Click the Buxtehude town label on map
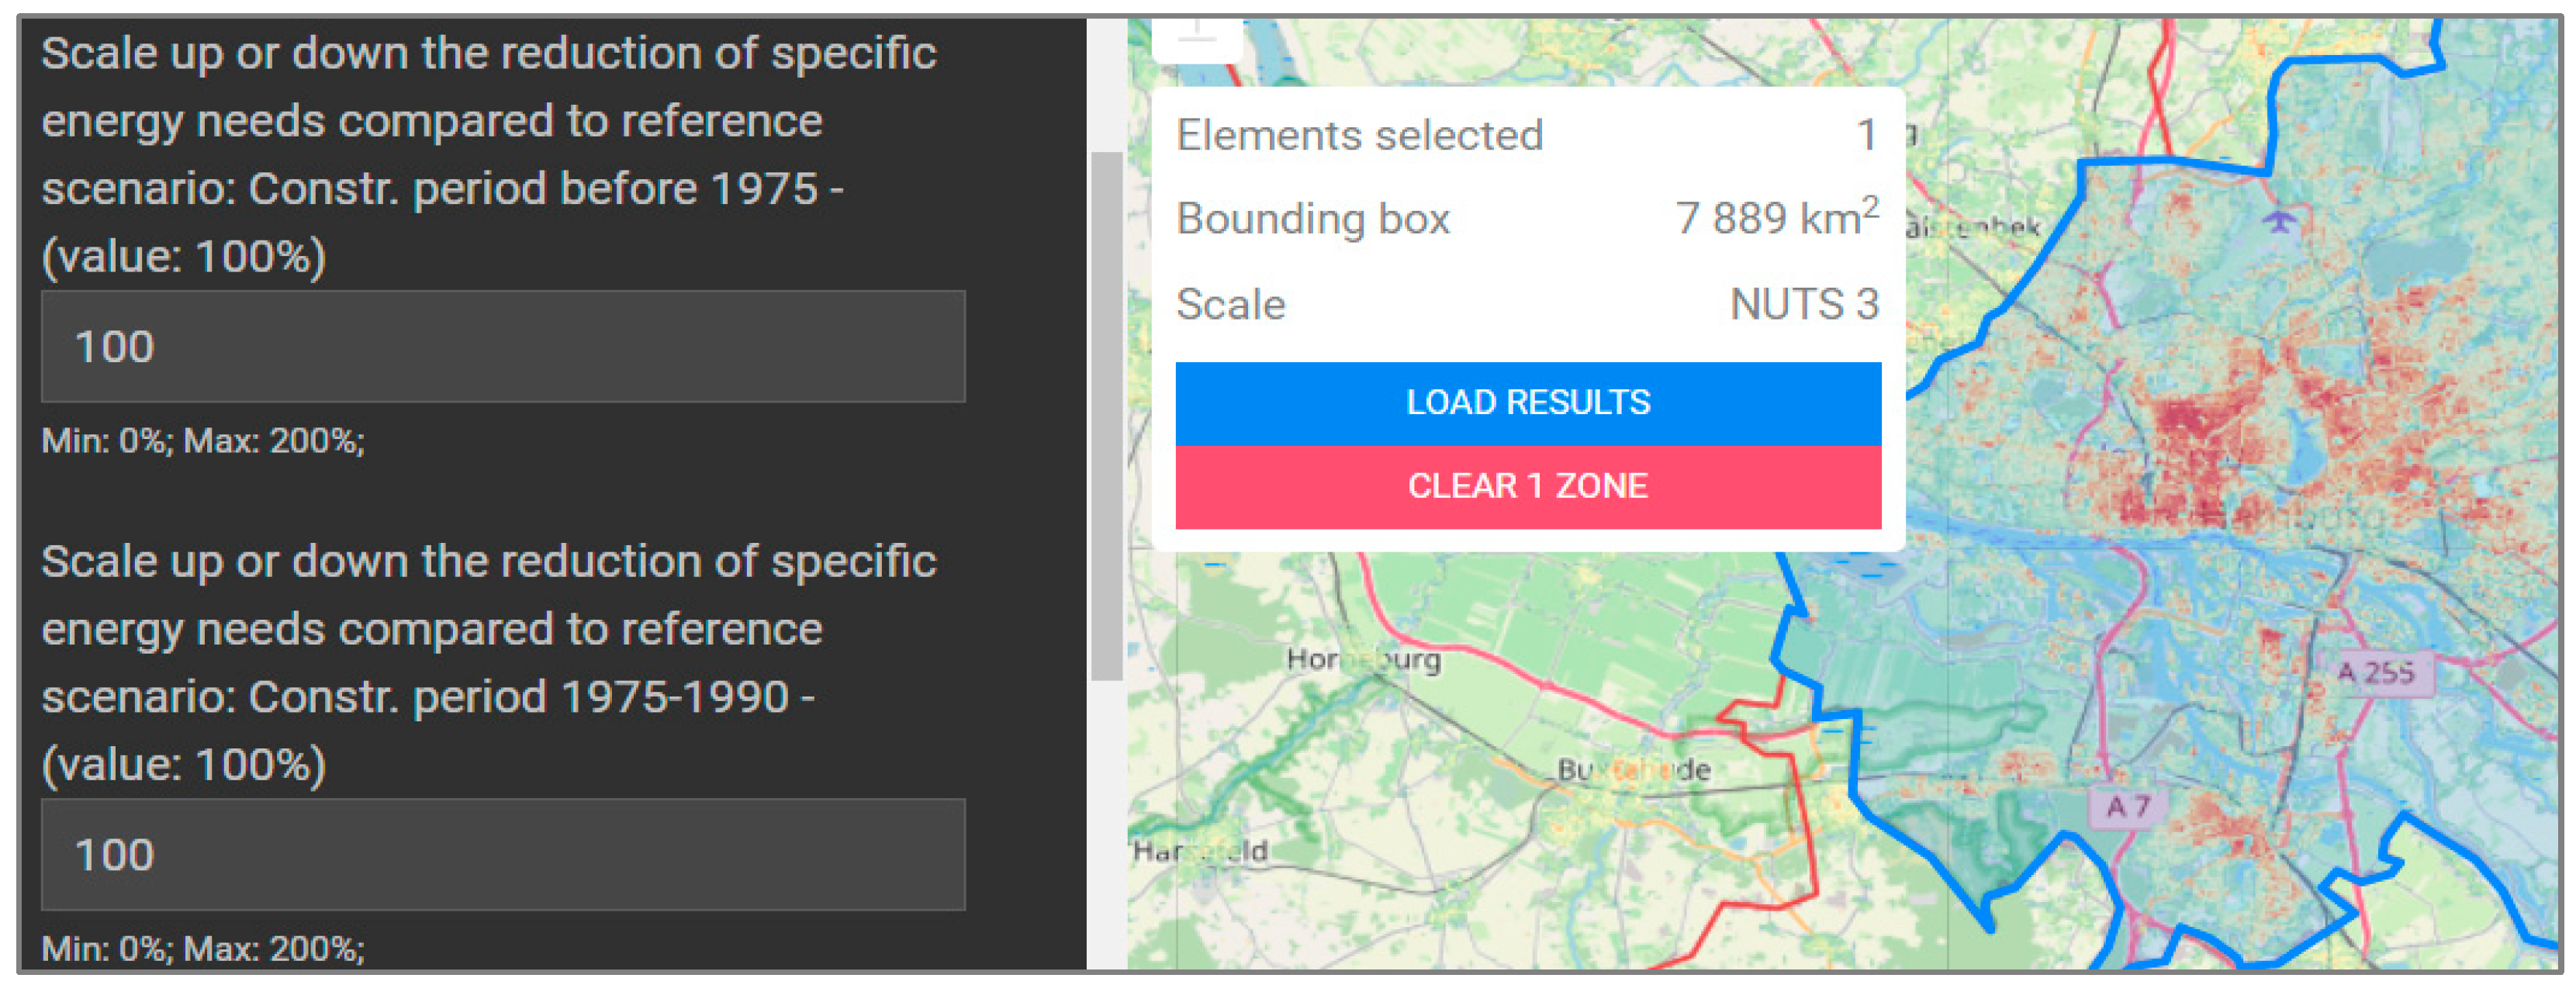This screenshot has width=2576, height=985. click(x=1633, y=770)
